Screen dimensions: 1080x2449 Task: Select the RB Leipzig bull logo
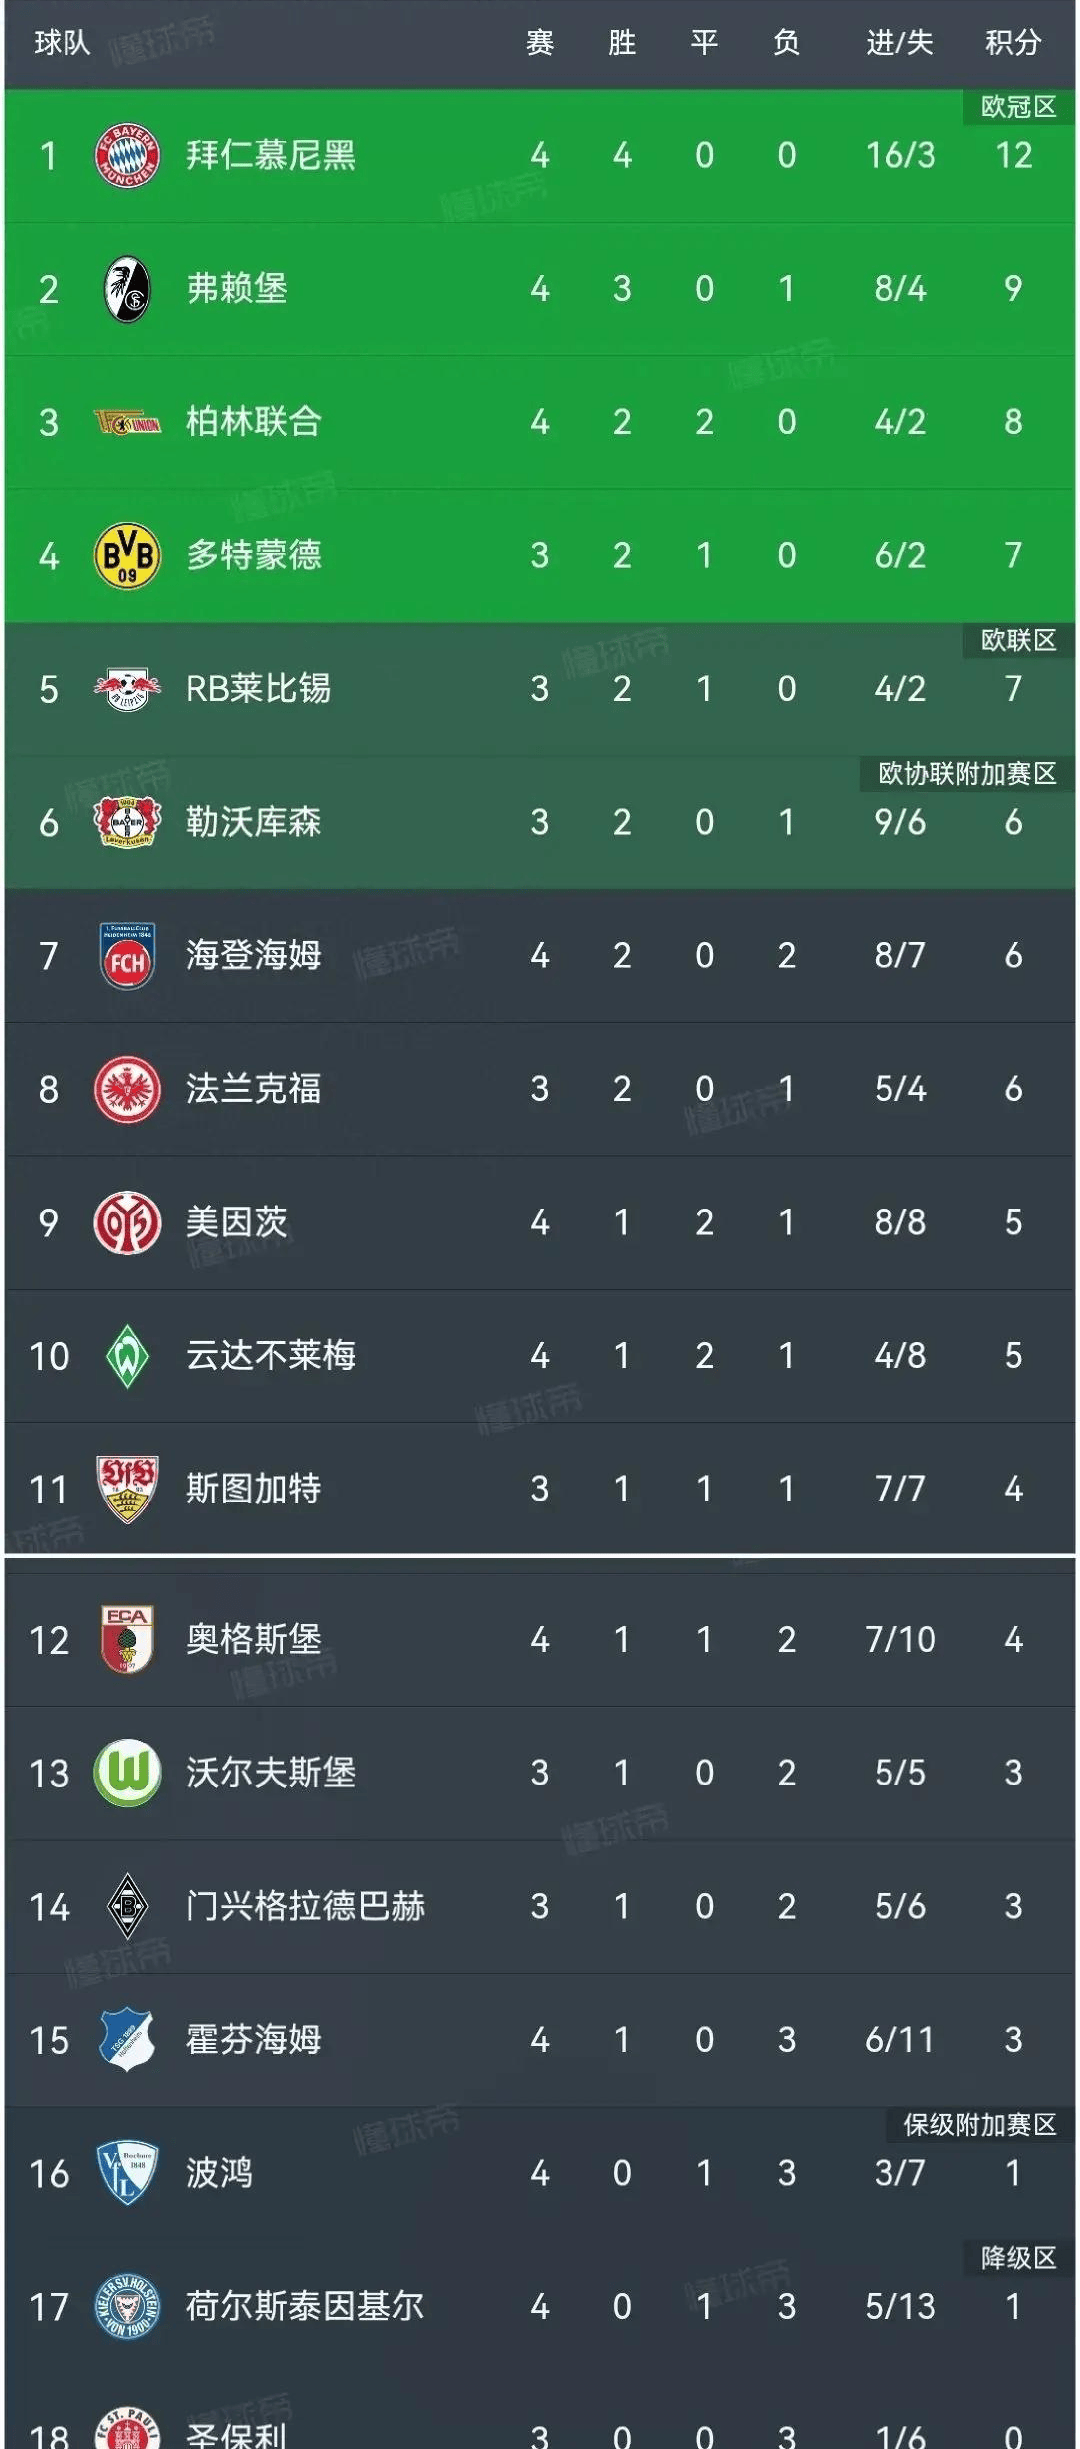click(x=127, y=689)
